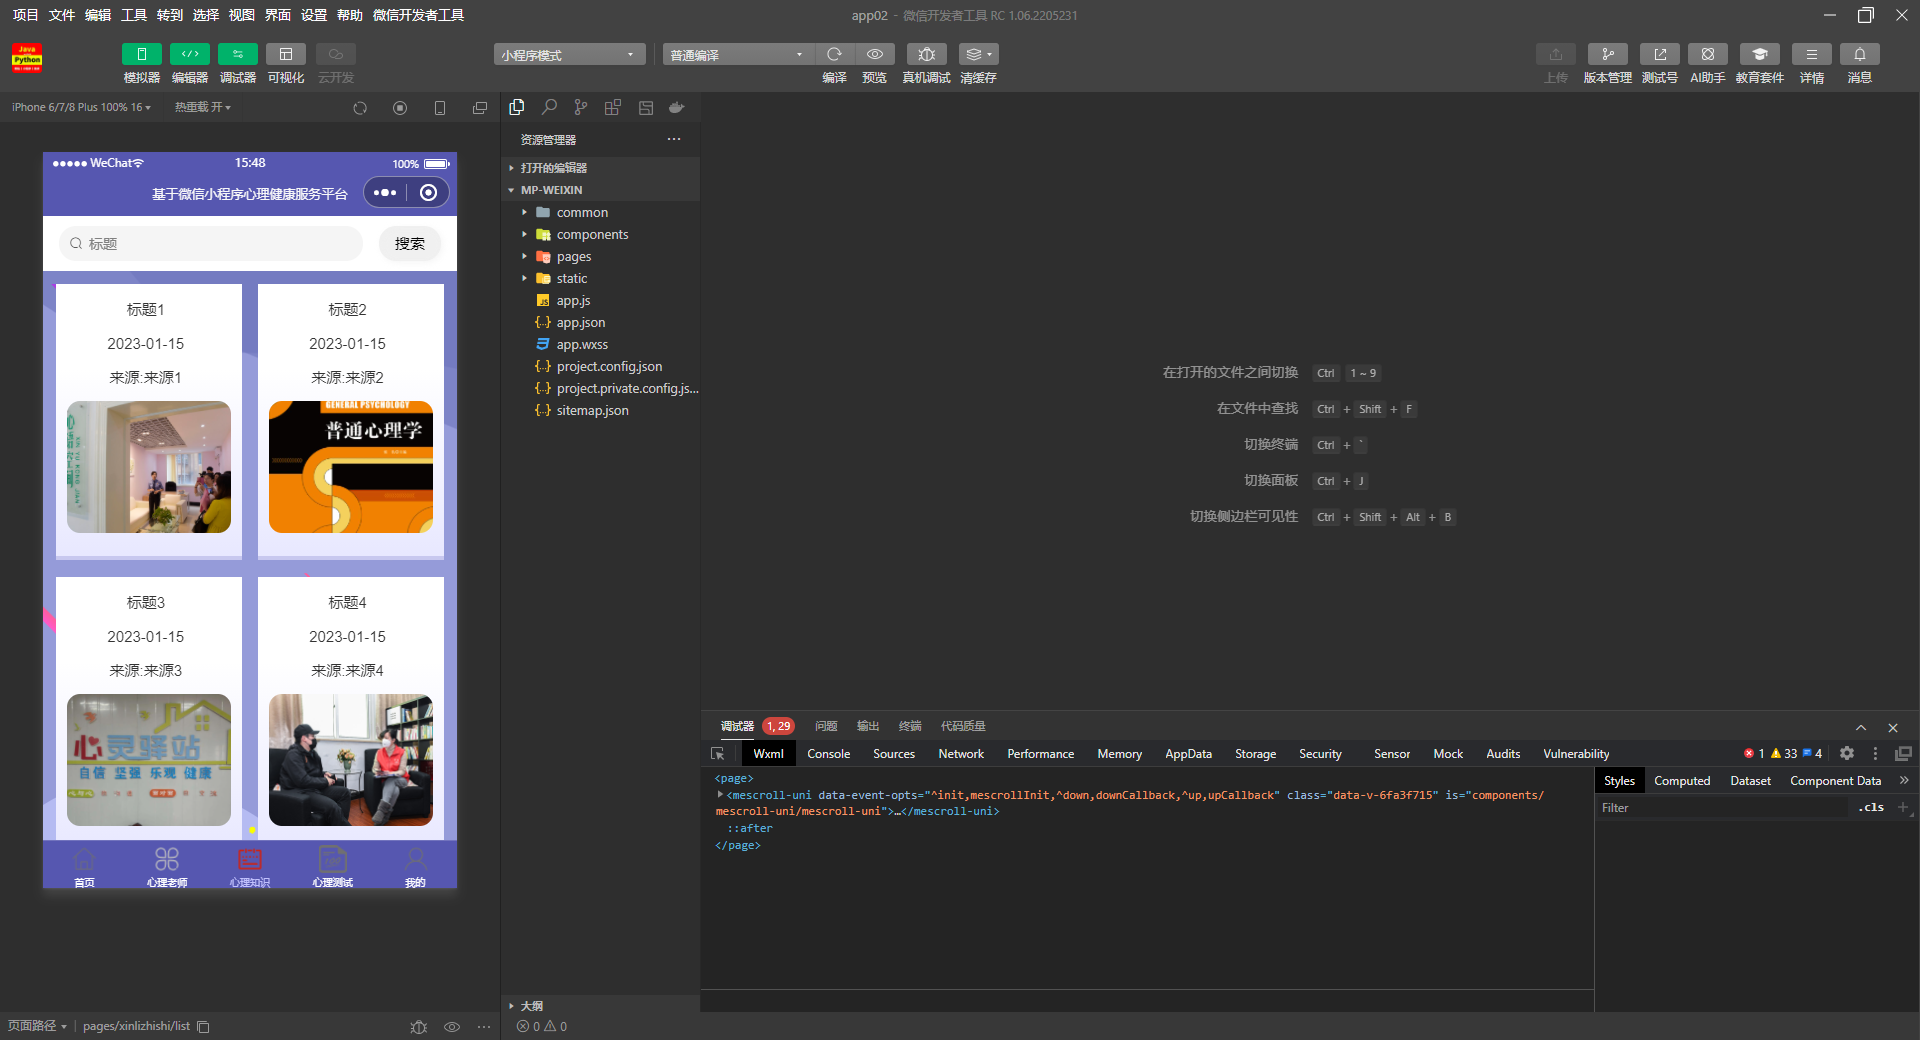Switch to the 问题 problems tab

click(x=826, y=726)
